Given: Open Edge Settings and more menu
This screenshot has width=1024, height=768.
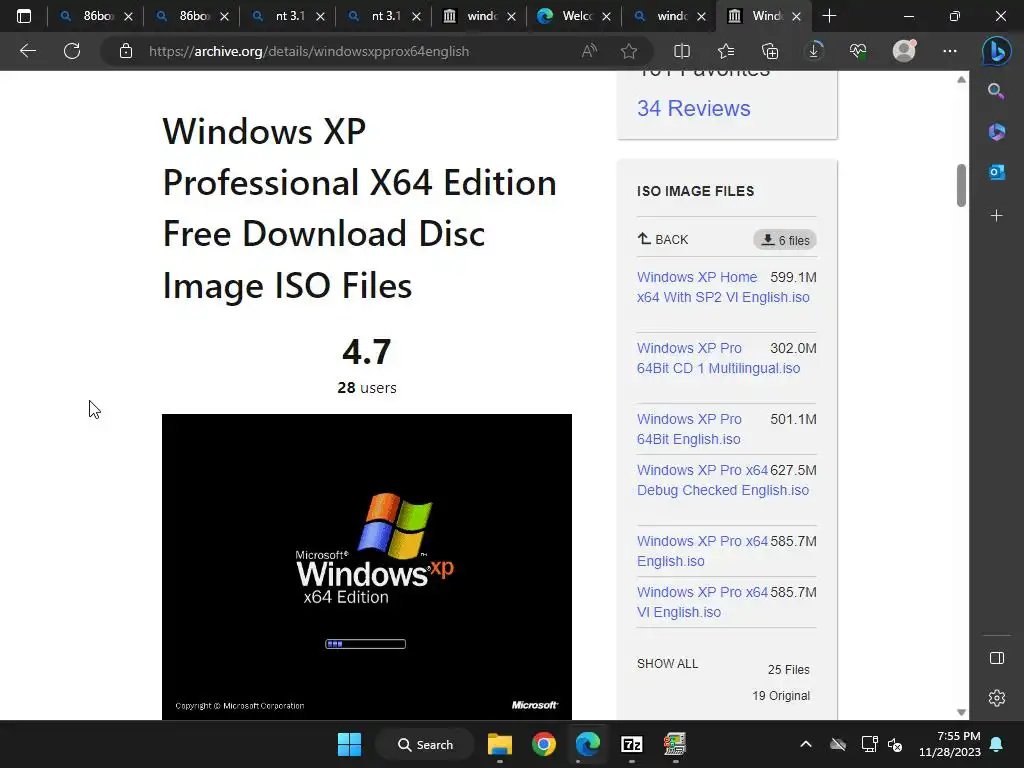Looking at the screenshot, I should click(x=950, y=51).
